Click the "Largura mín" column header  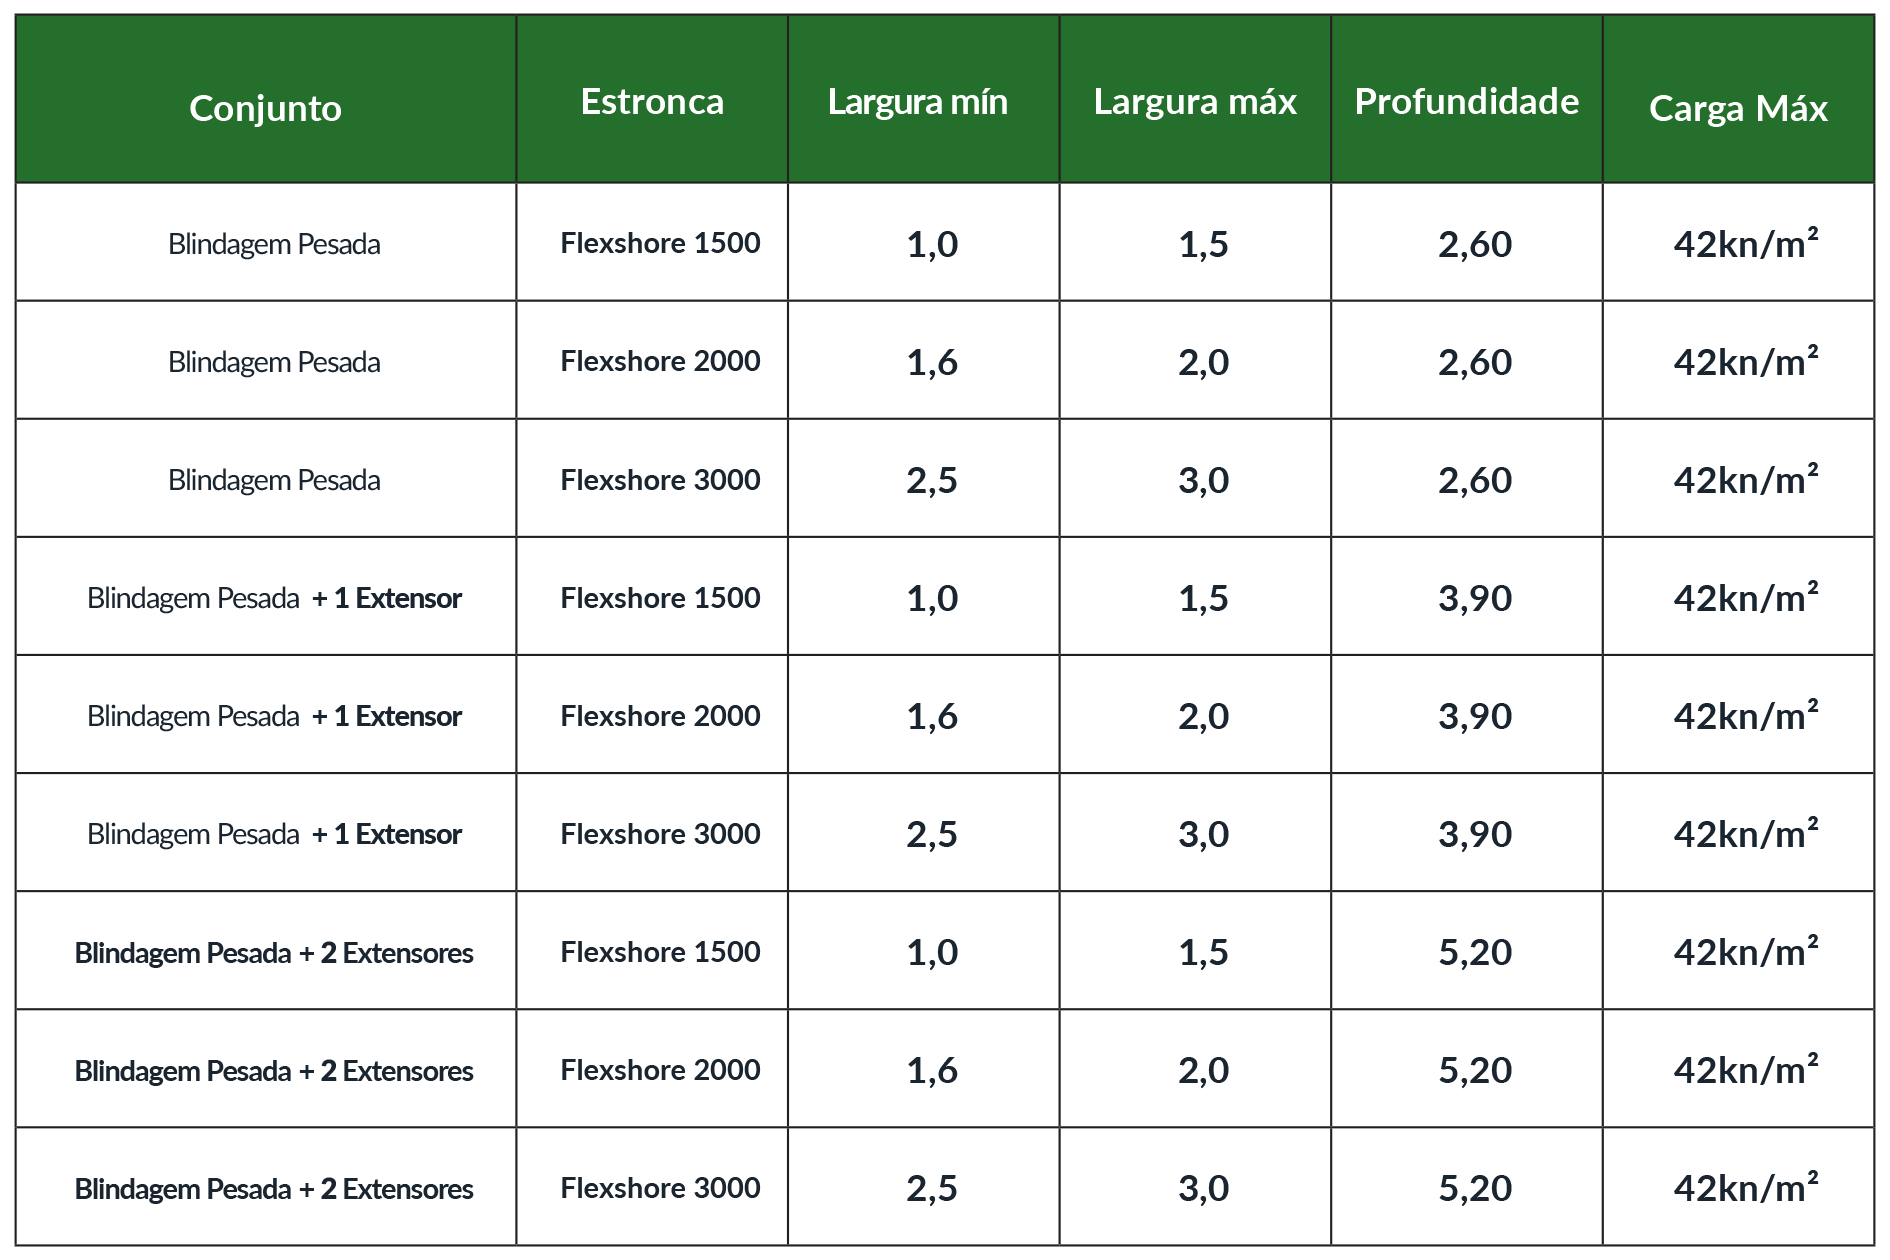click(918, 102)
